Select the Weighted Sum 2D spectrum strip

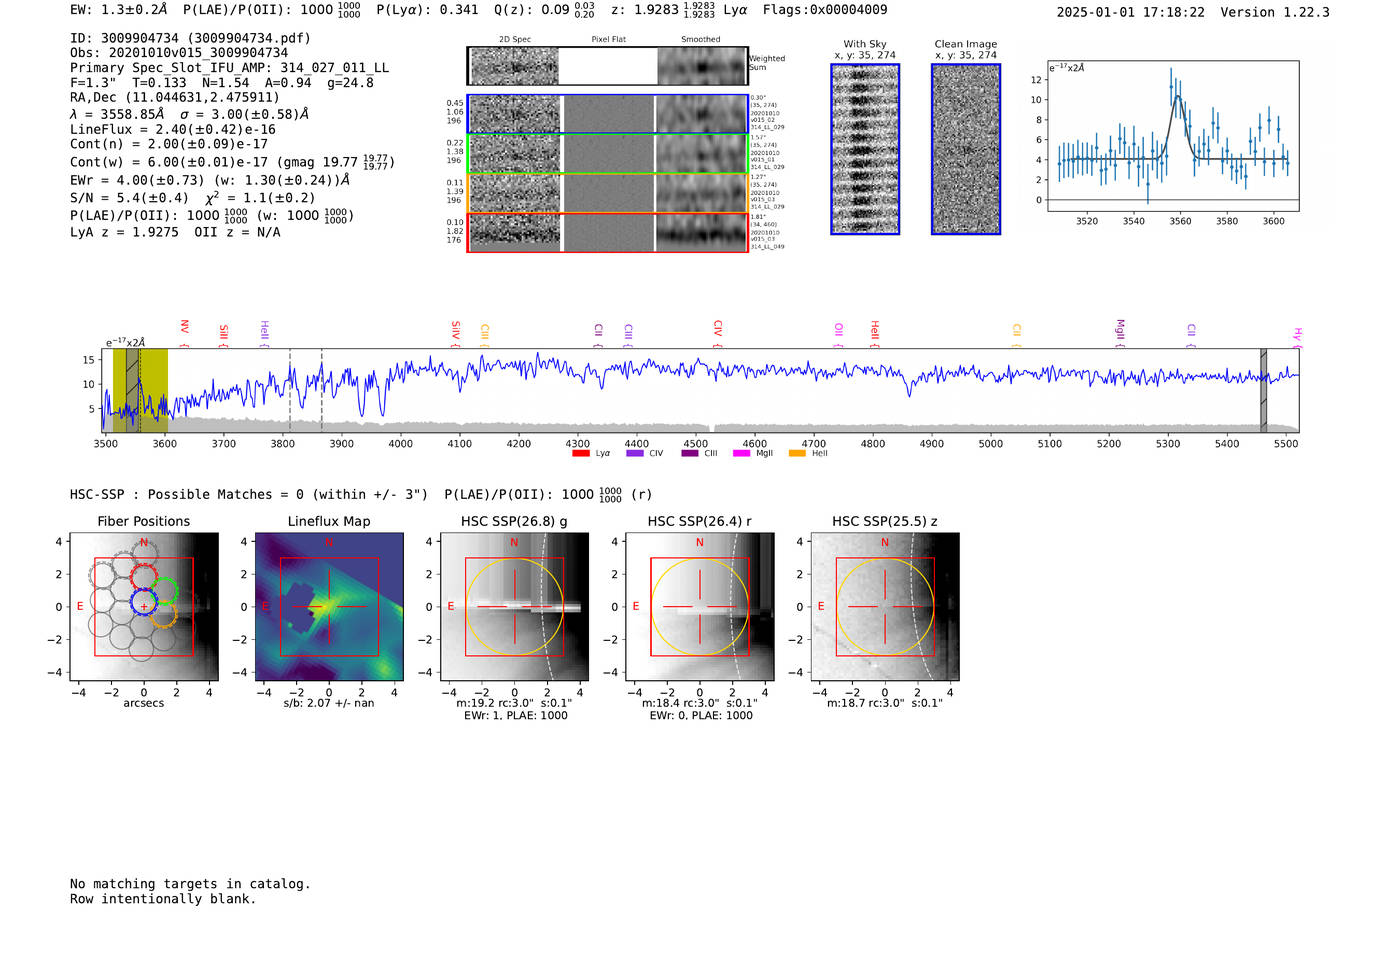(607, 66)
